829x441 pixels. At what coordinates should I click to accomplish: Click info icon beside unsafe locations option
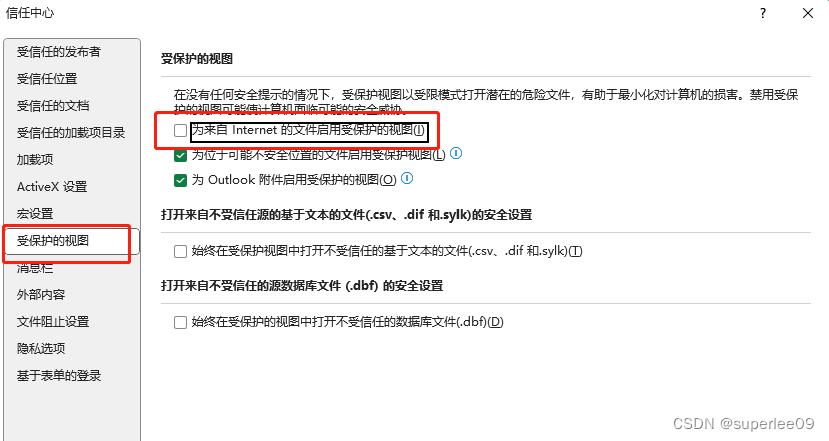(x=456, y=153)
